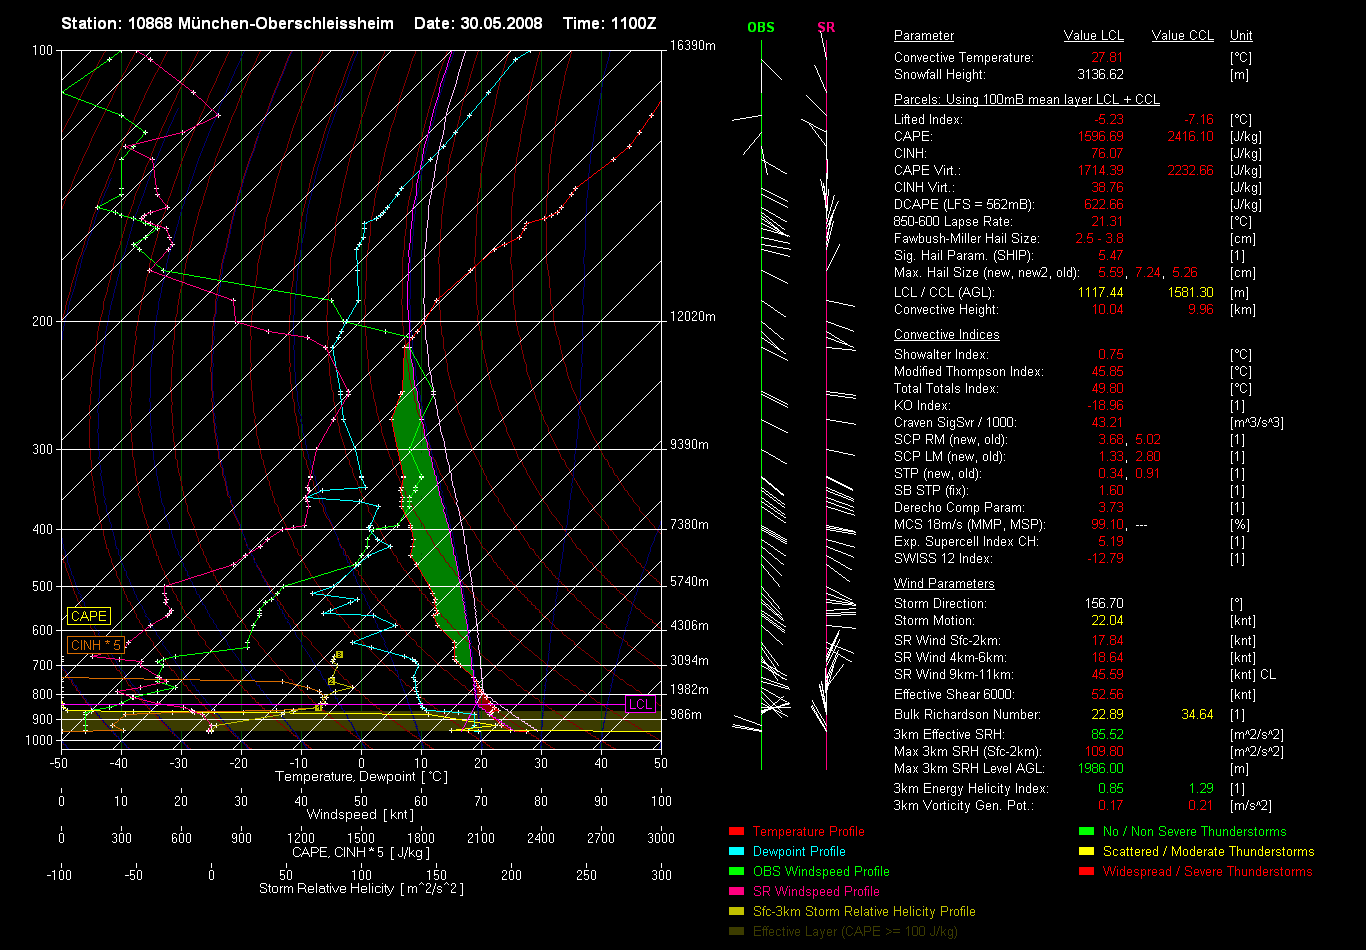
Task: Click the KO Index value -18.96
Action: tap(1106, 406)
